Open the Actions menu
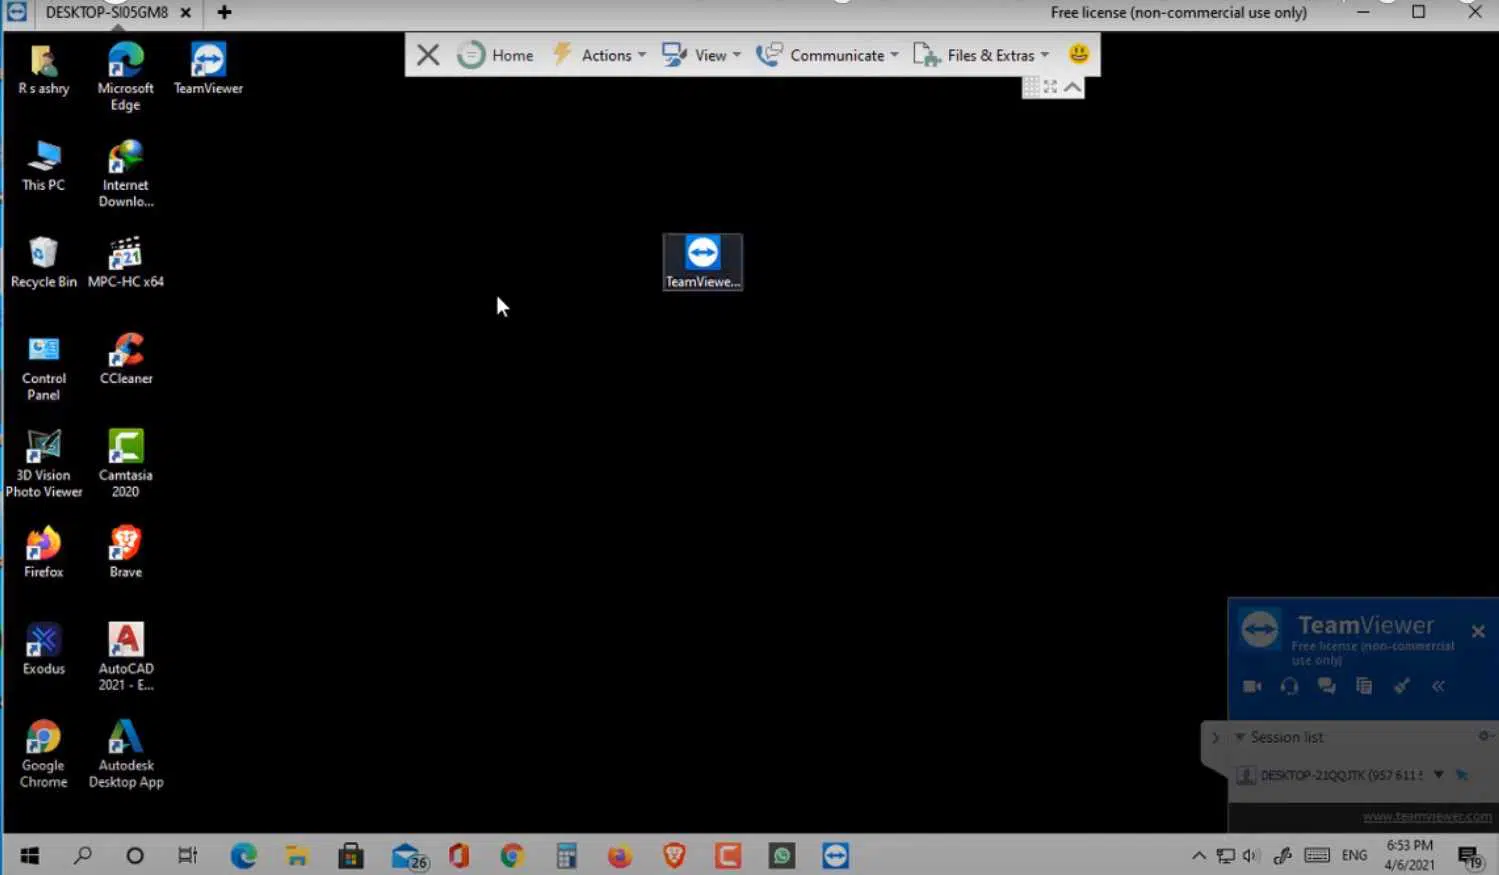 599,55
